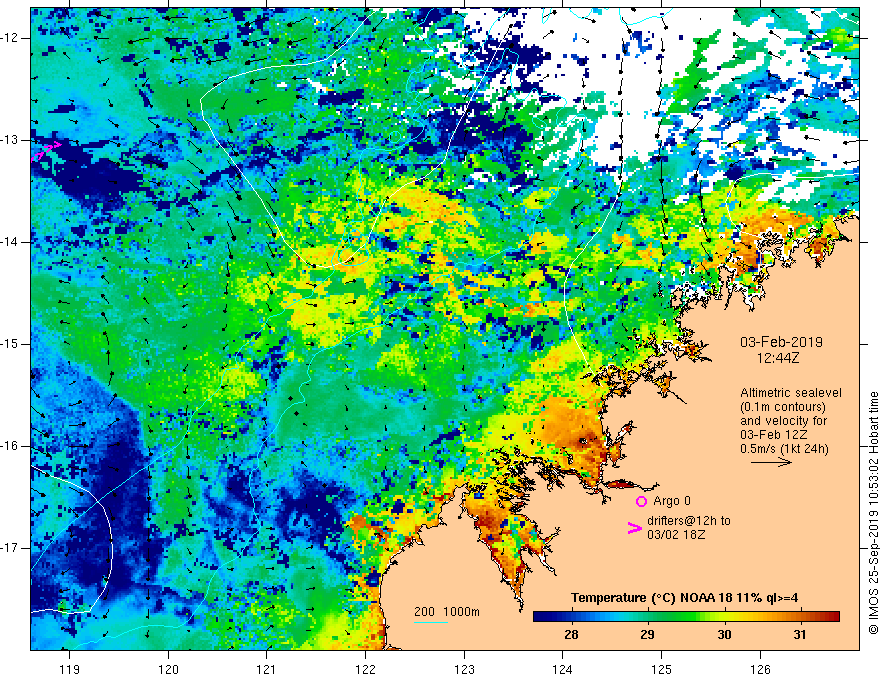Click latitude axis label -15
Viewport: 880px width, 680px height.
coord(10,344)
